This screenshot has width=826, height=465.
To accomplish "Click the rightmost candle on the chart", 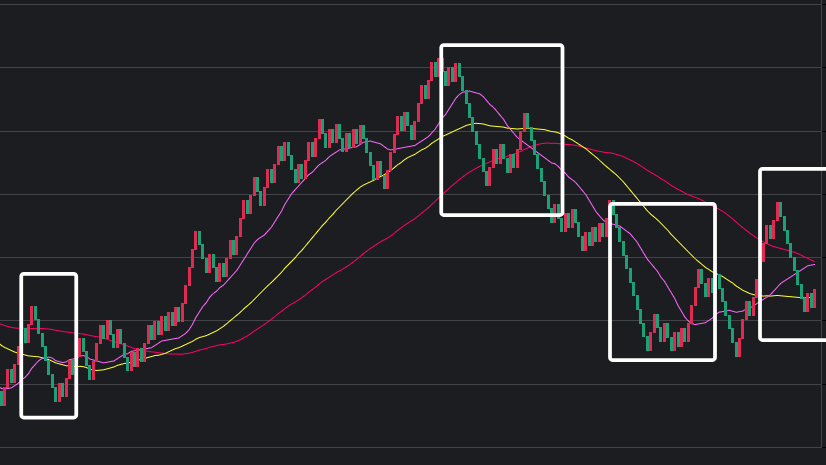I will tap(814, 297).
